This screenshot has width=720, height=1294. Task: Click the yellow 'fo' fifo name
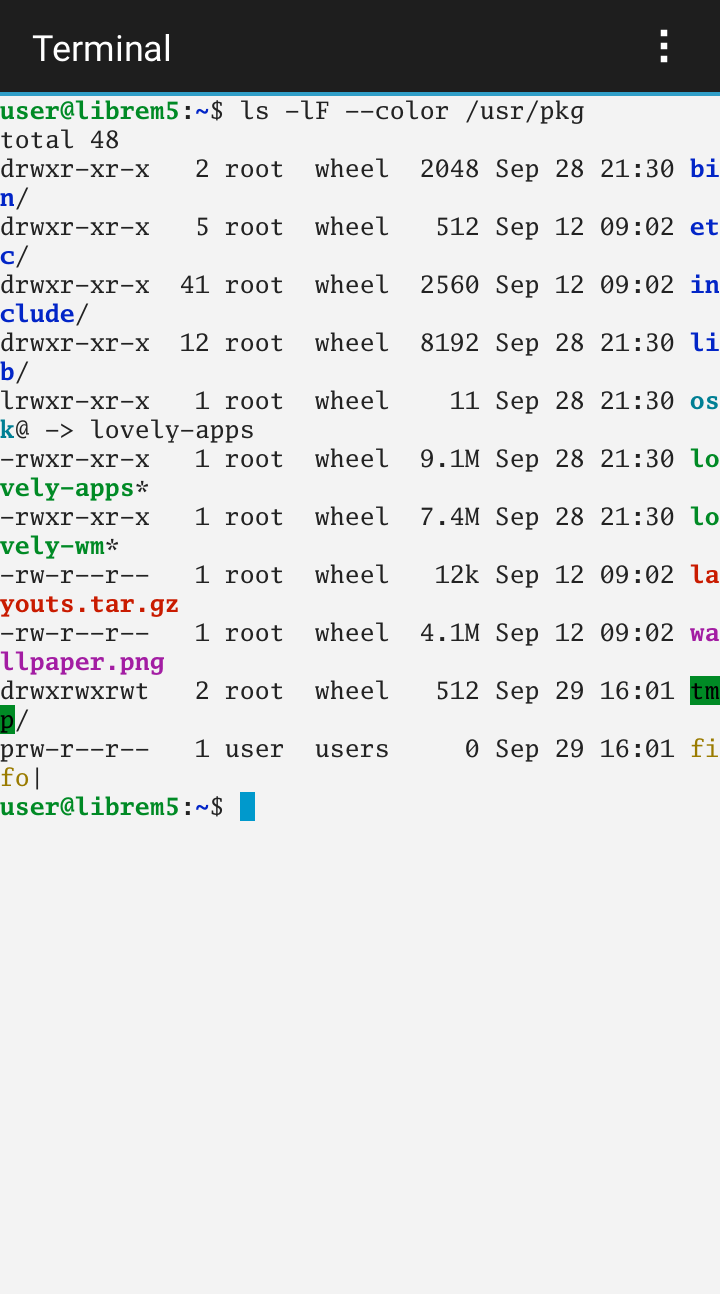pos(15,778)
